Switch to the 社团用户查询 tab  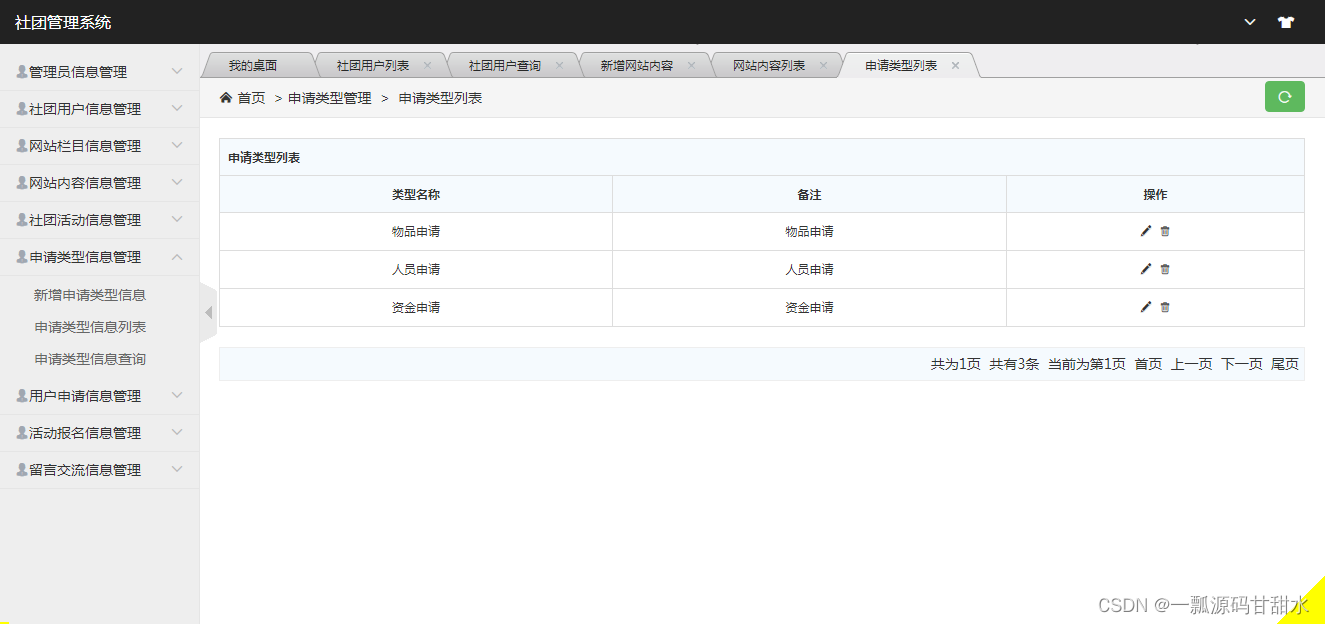point(505,65)
